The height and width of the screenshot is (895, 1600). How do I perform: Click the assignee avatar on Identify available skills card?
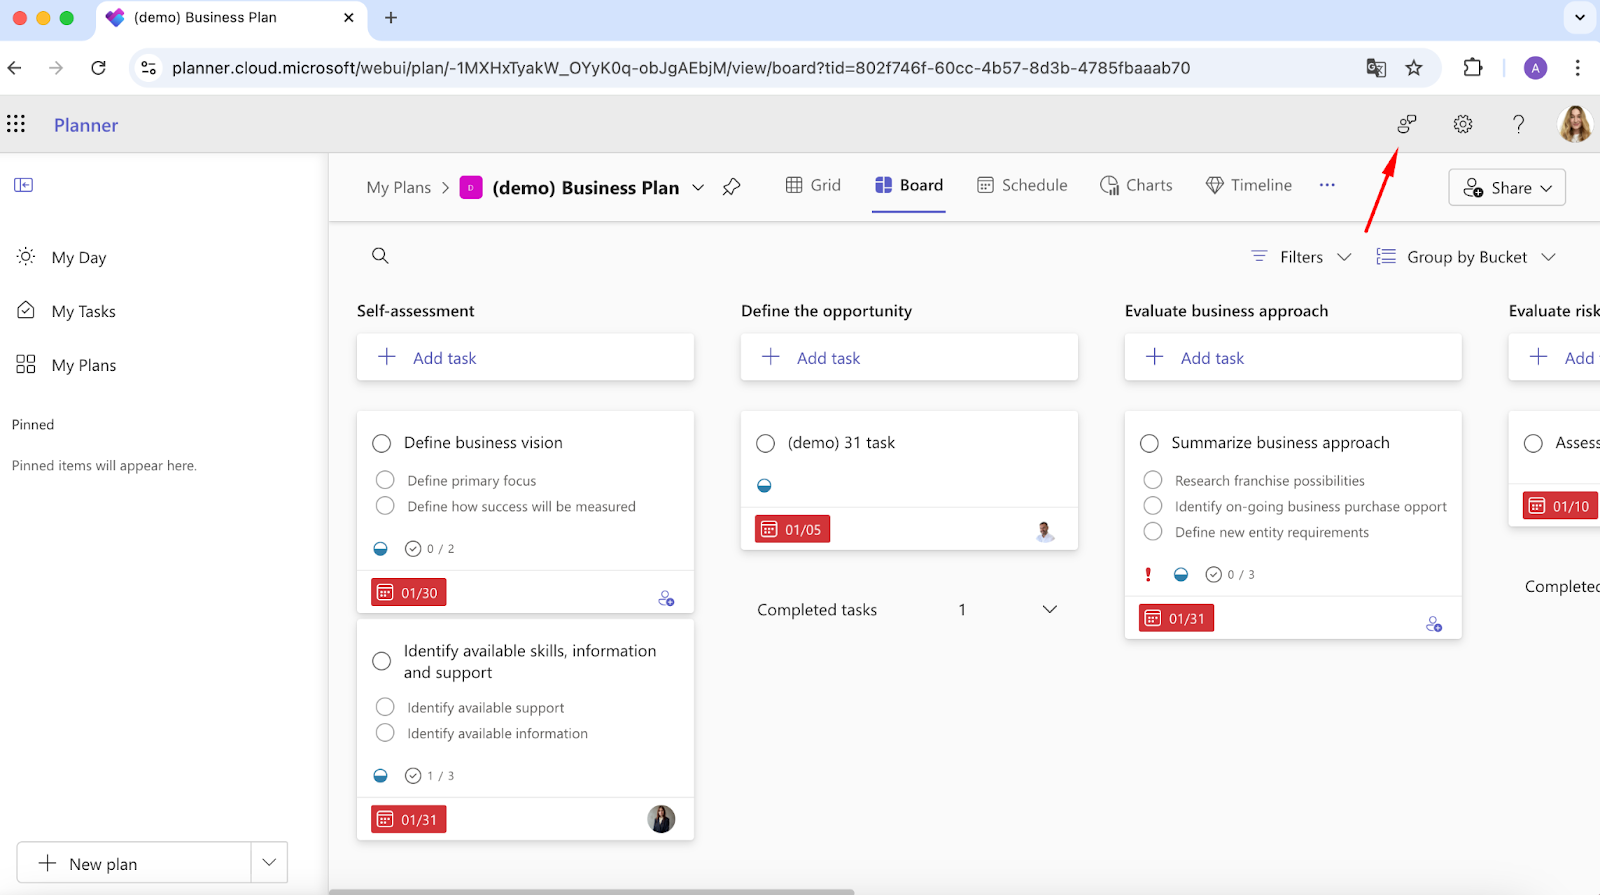point(661,819)
